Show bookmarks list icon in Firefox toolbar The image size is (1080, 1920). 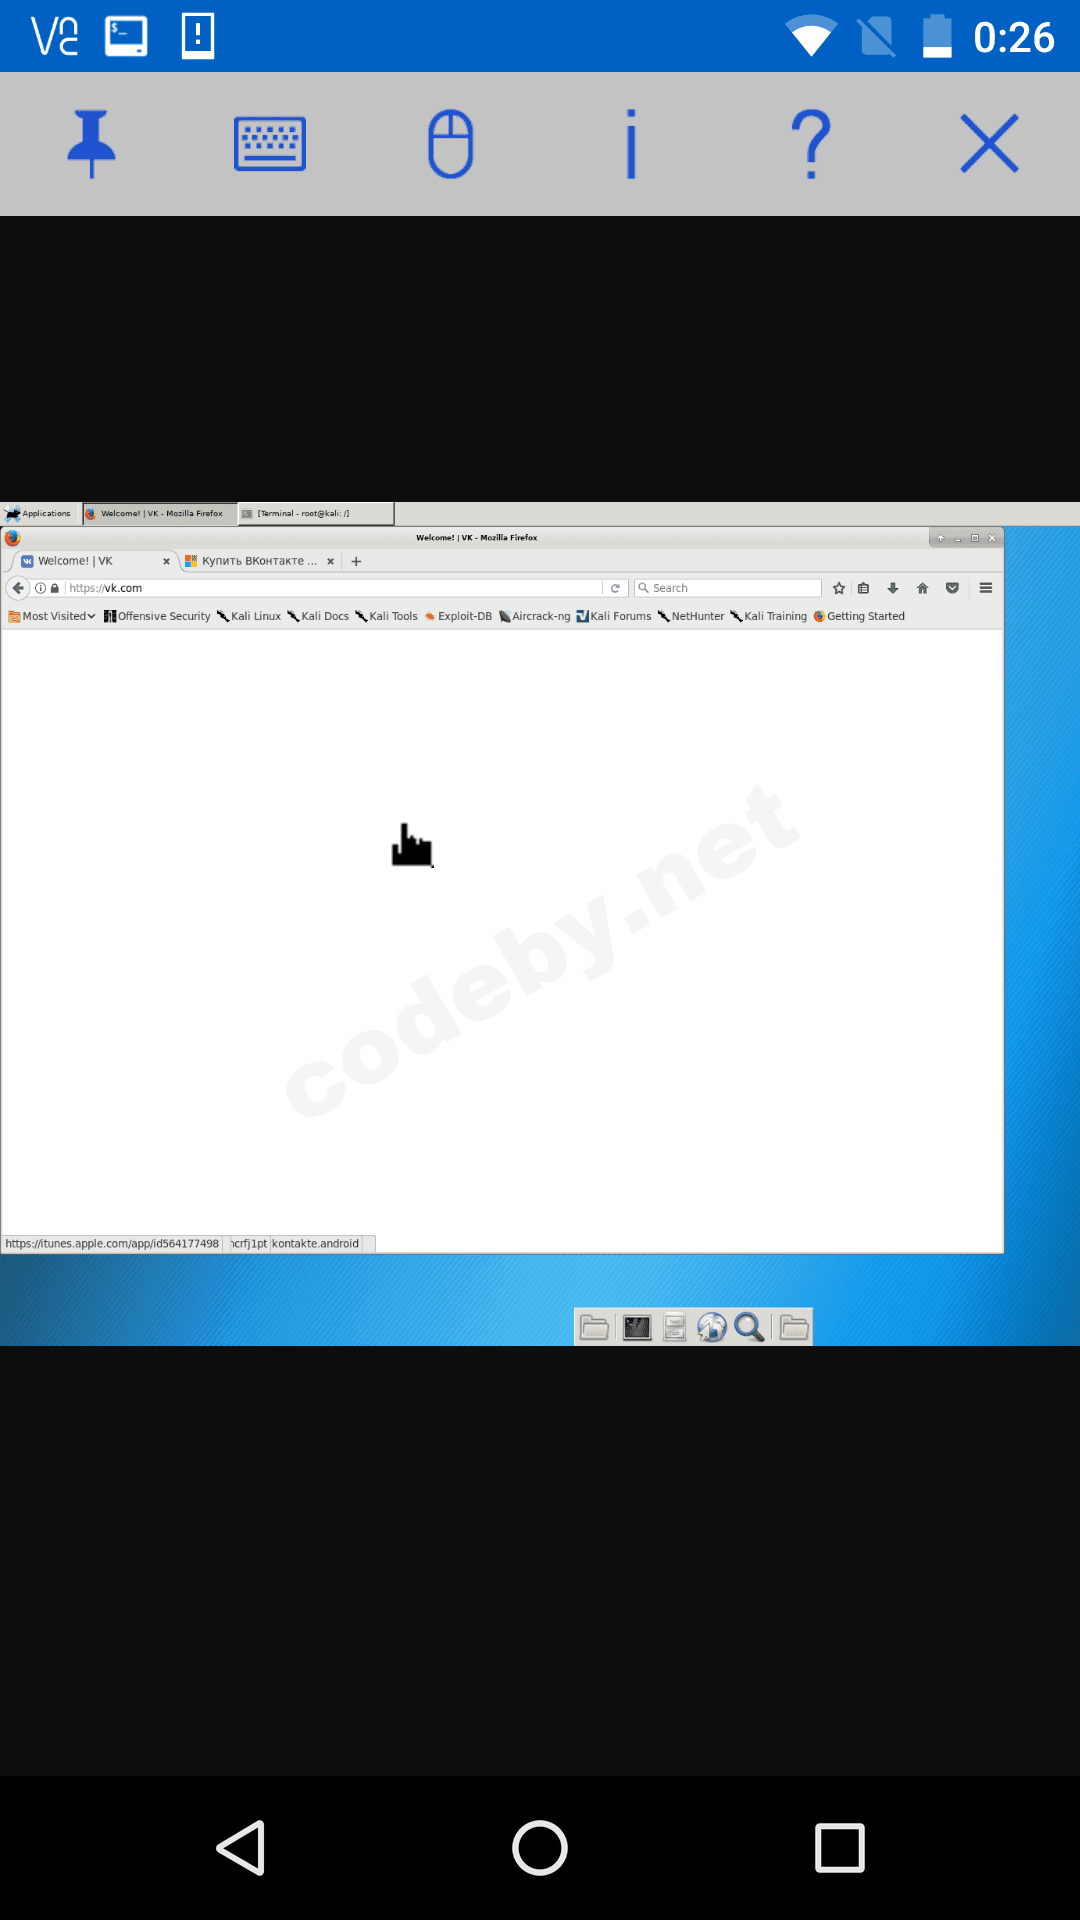(864, 588)
